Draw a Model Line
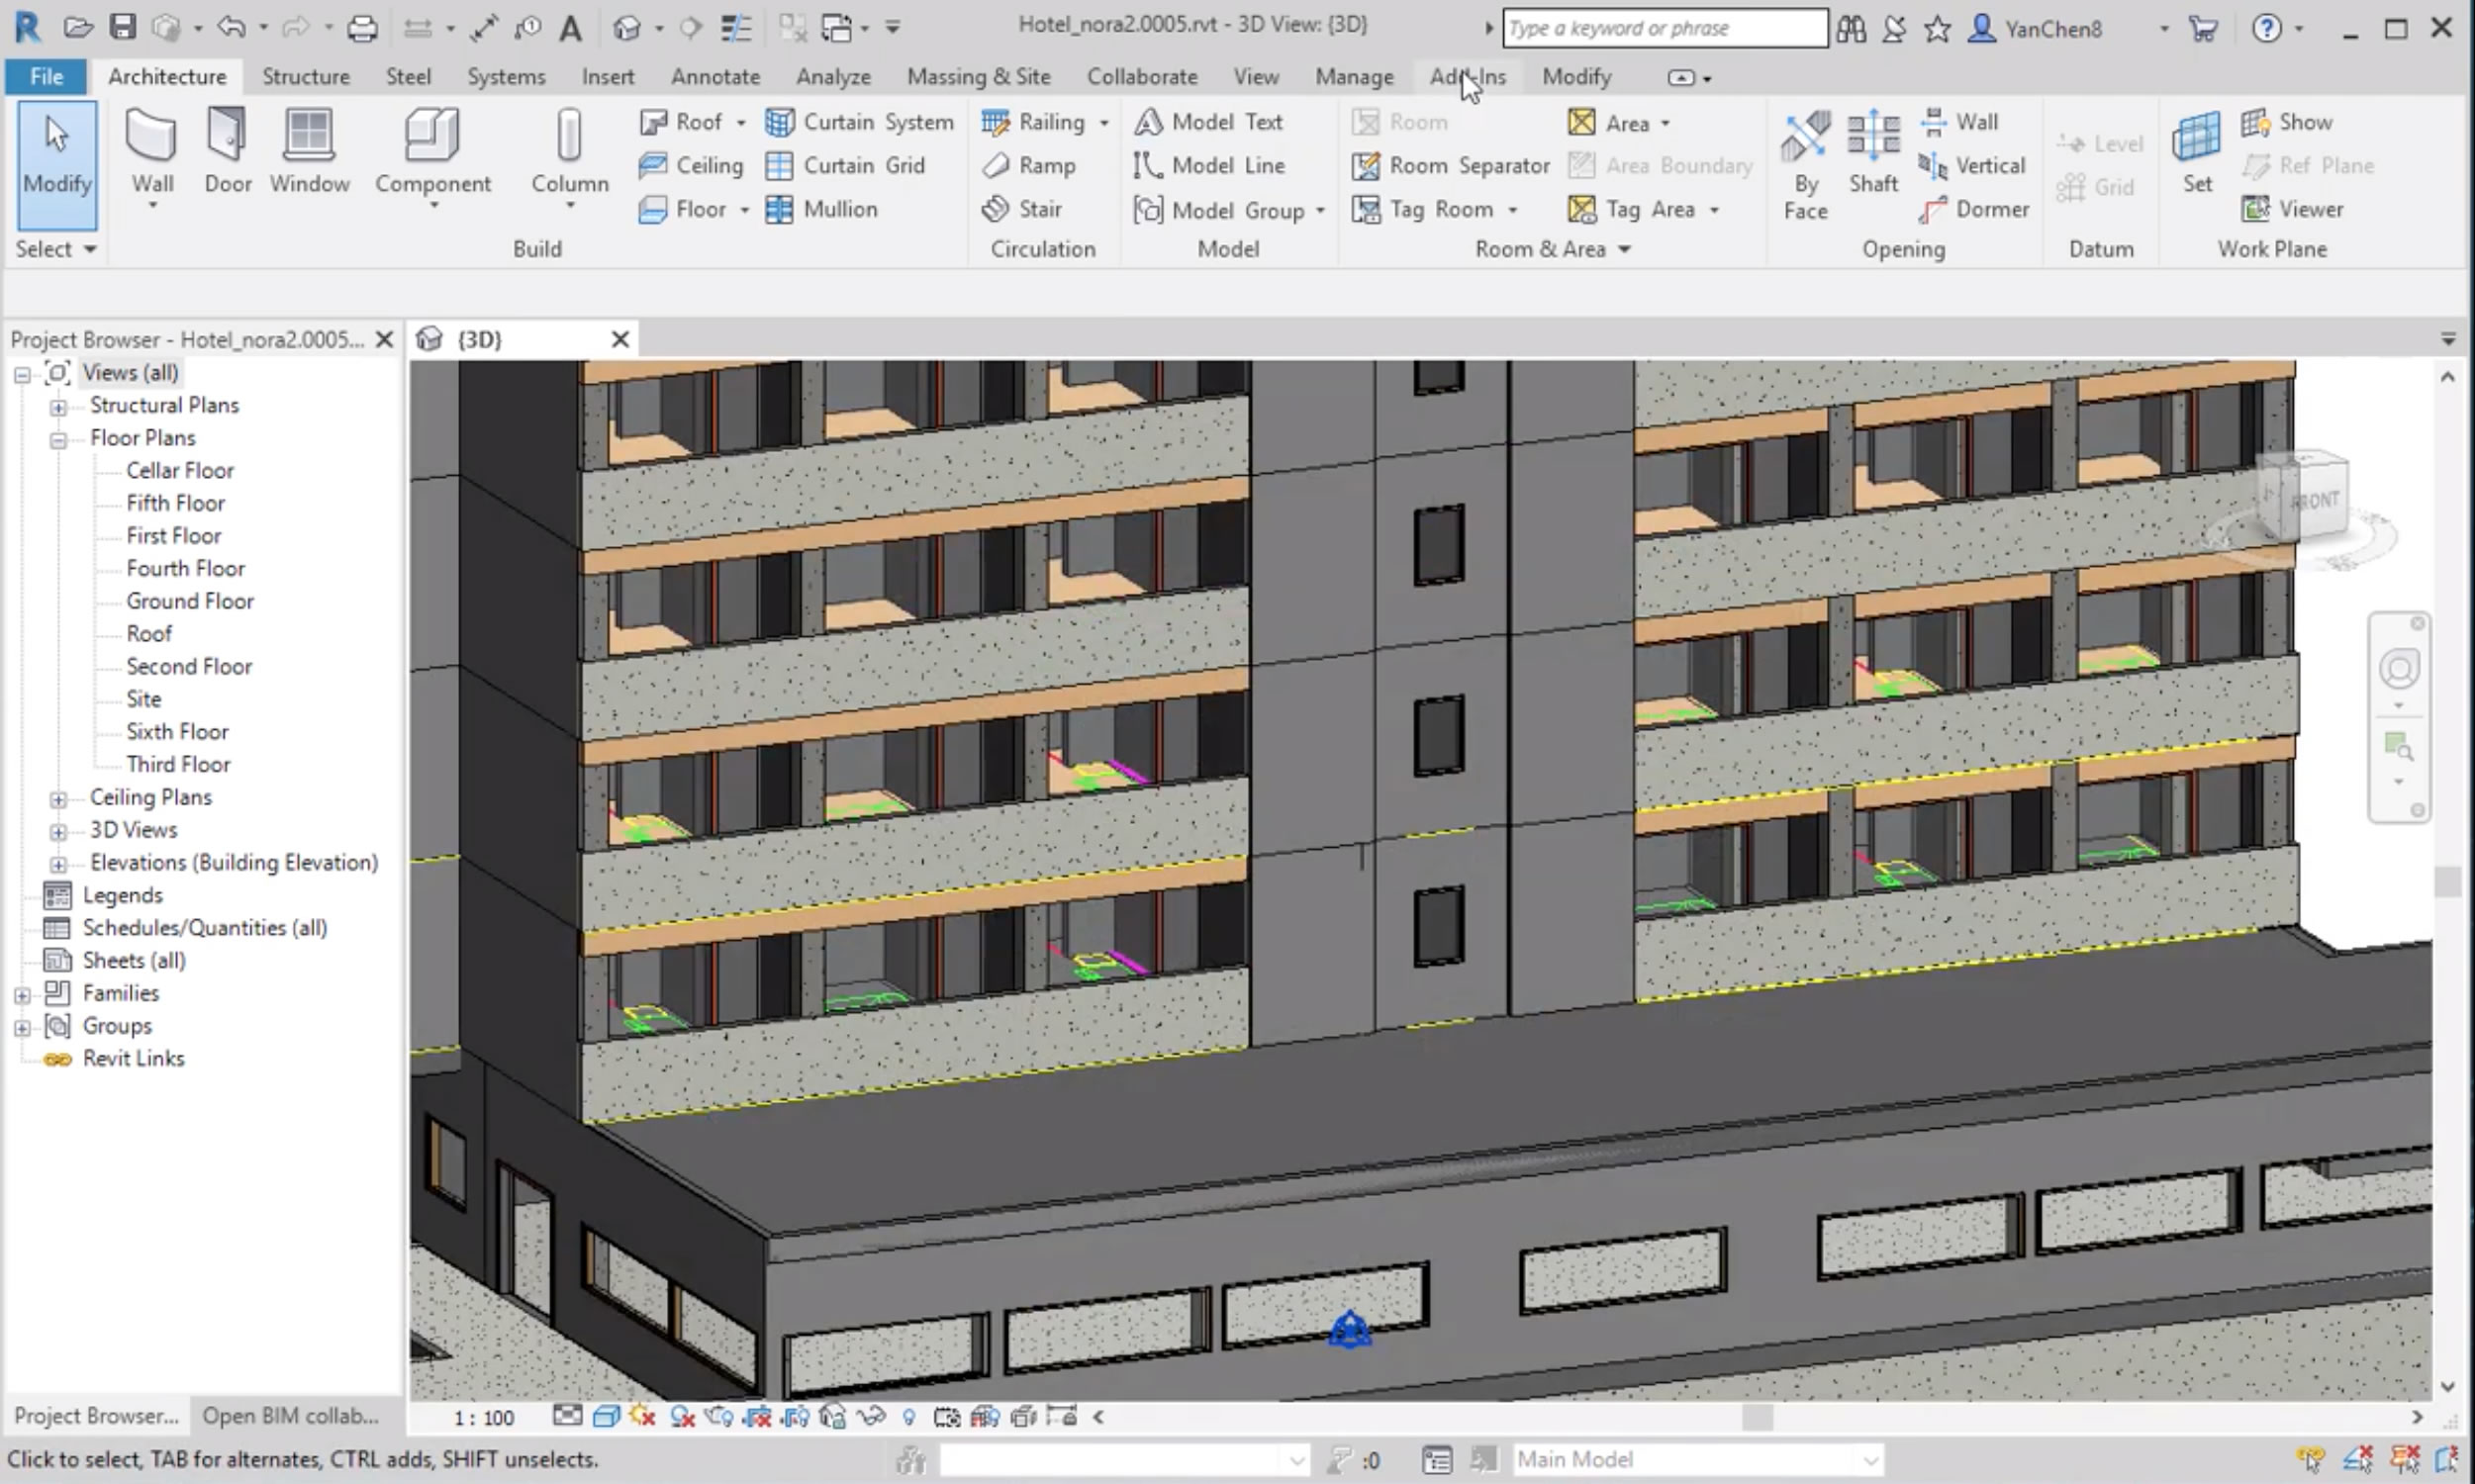 point(1209,165)
